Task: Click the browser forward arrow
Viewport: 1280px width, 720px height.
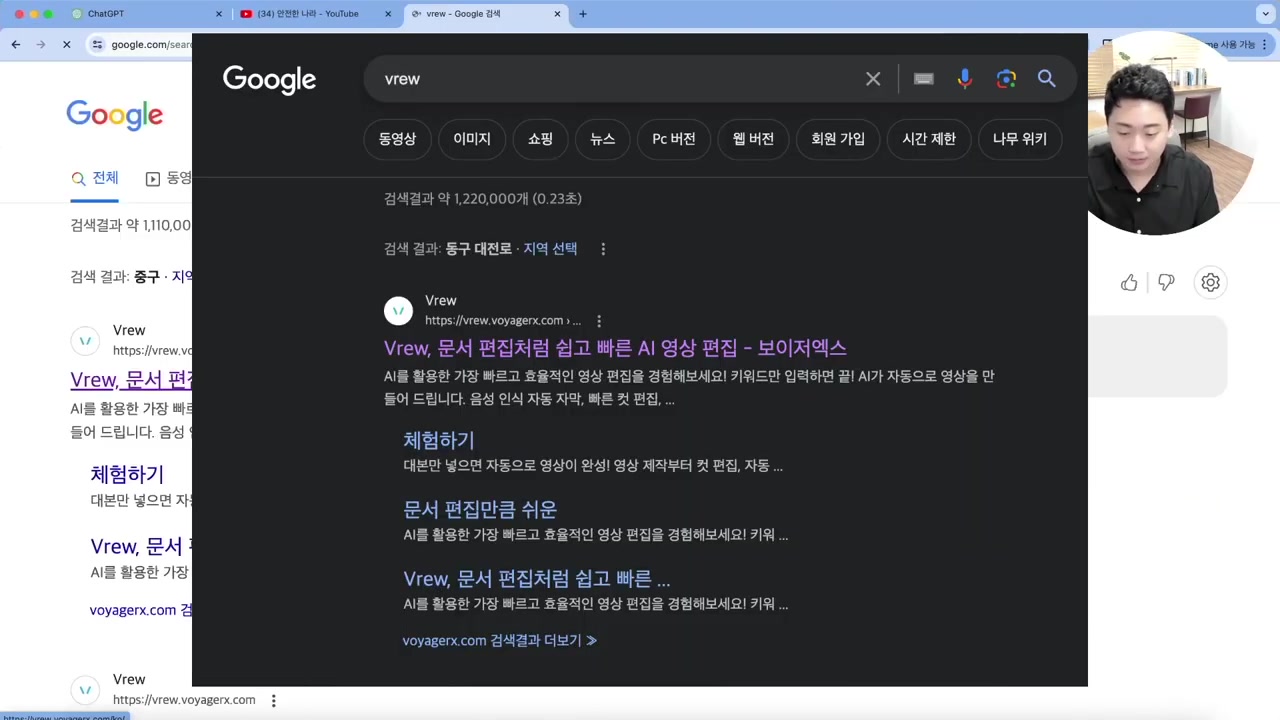Action: pyautogui.click(x=41, y=44)
